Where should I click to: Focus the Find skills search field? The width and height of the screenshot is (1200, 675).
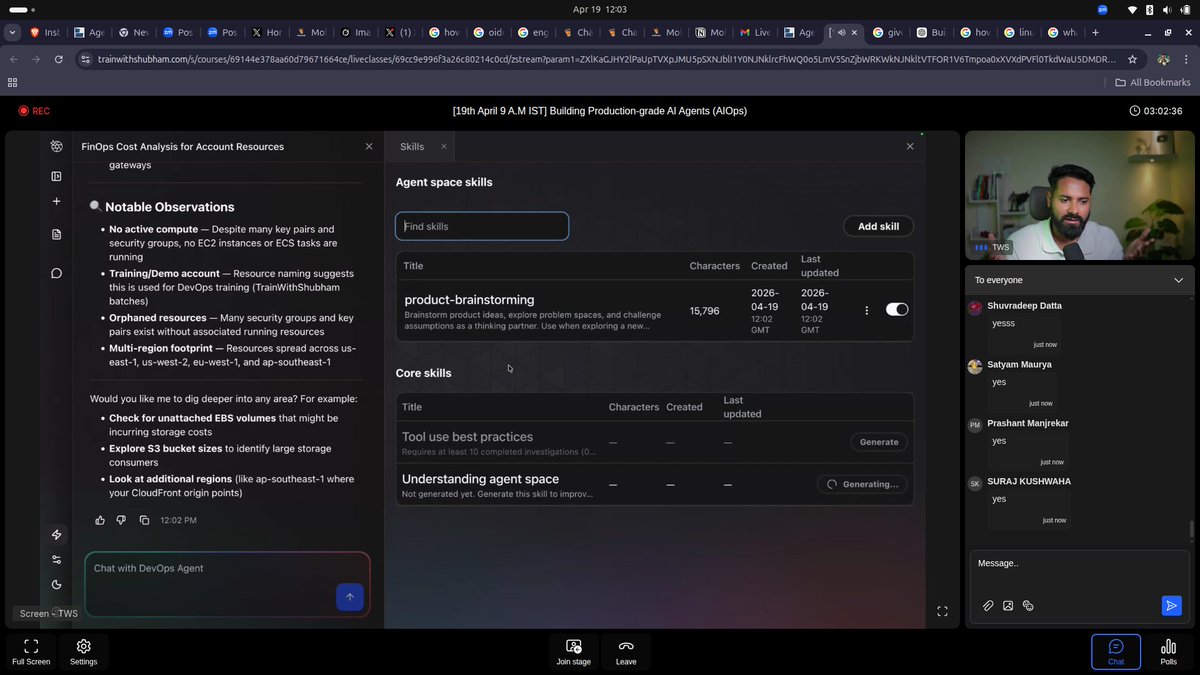tap(482, 226)
